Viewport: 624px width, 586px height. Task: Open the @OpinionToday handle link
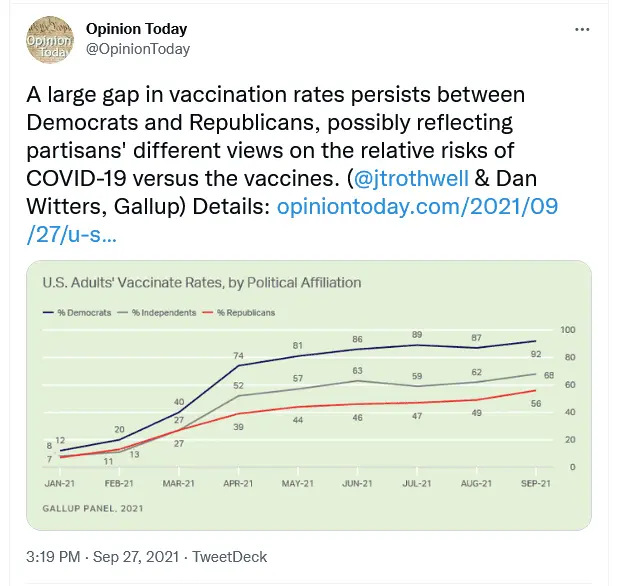(x=138, y=49)
